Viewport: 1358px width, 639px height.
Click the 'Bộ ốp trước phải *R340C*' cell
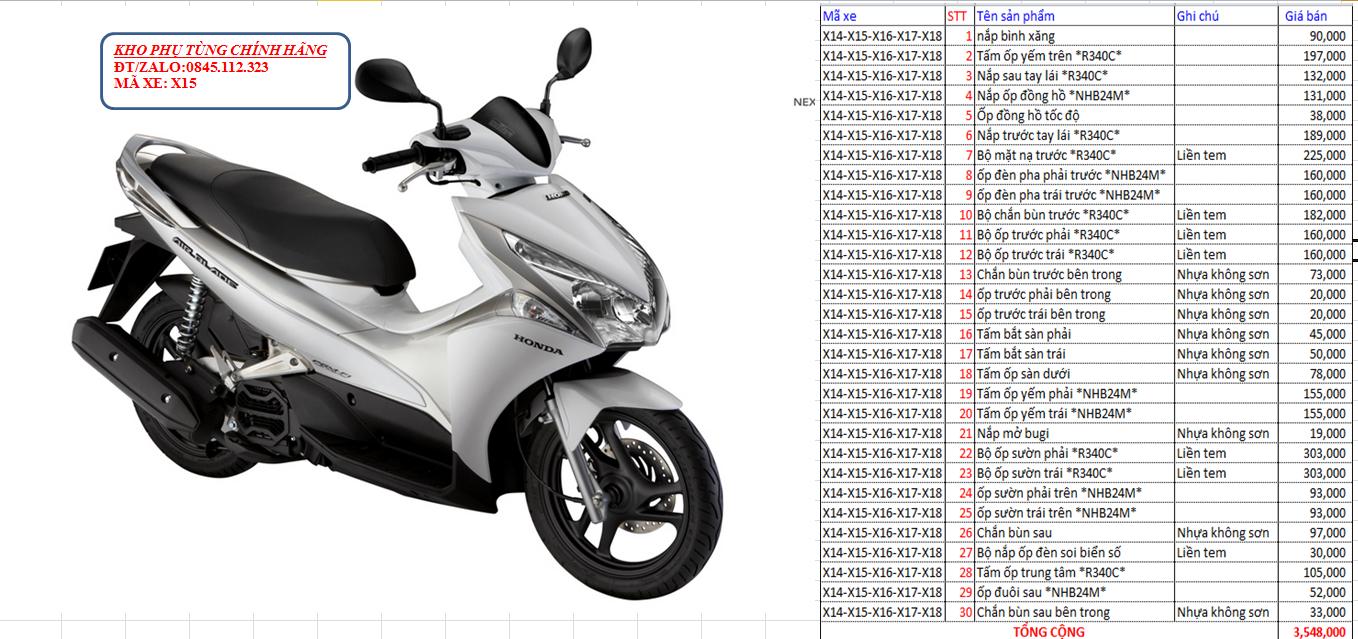1074,235
